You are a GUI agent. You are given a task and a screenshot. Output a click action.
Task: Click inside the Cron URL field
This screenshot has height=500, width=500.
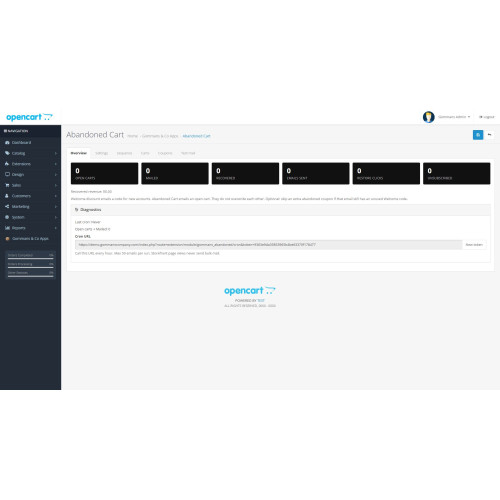point(268,245)
